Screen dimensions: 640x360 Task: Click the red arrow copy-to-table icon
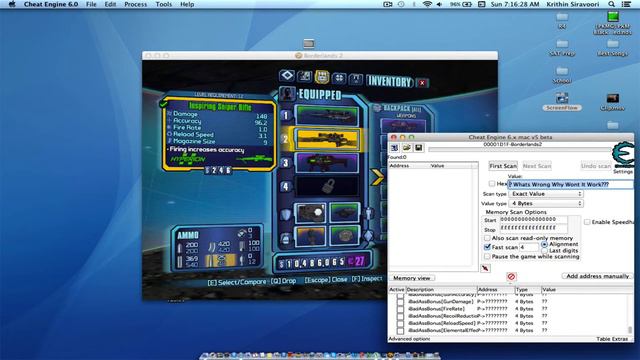(485, 268)
